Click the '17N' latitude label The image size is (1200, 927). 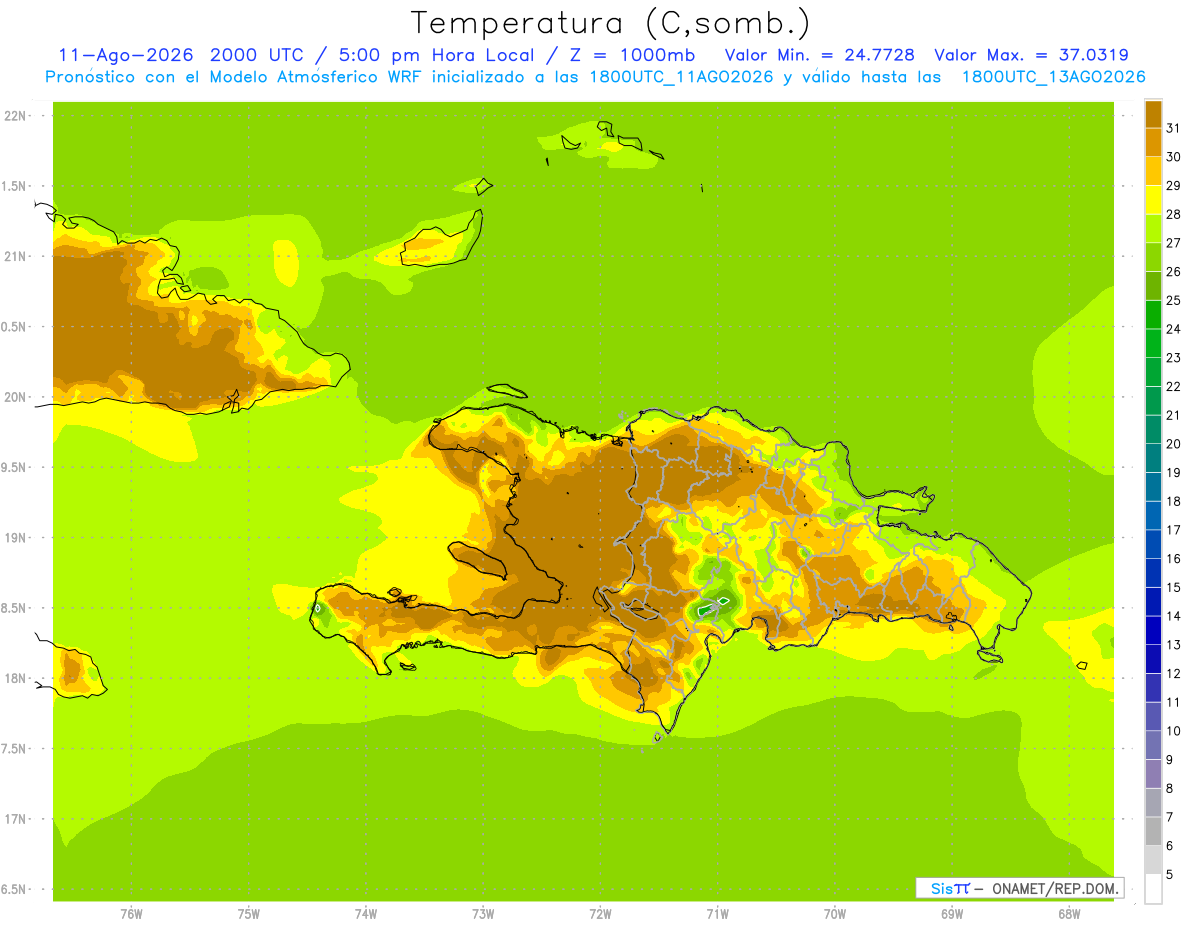pyautogui.click(x=16, y=819)
